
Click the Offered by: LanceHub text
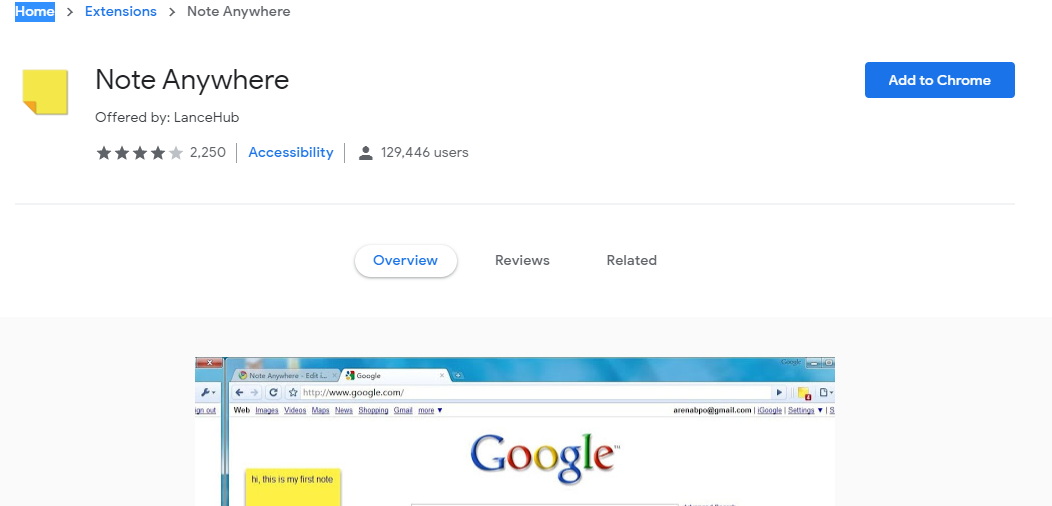click(x=167, y=117)
